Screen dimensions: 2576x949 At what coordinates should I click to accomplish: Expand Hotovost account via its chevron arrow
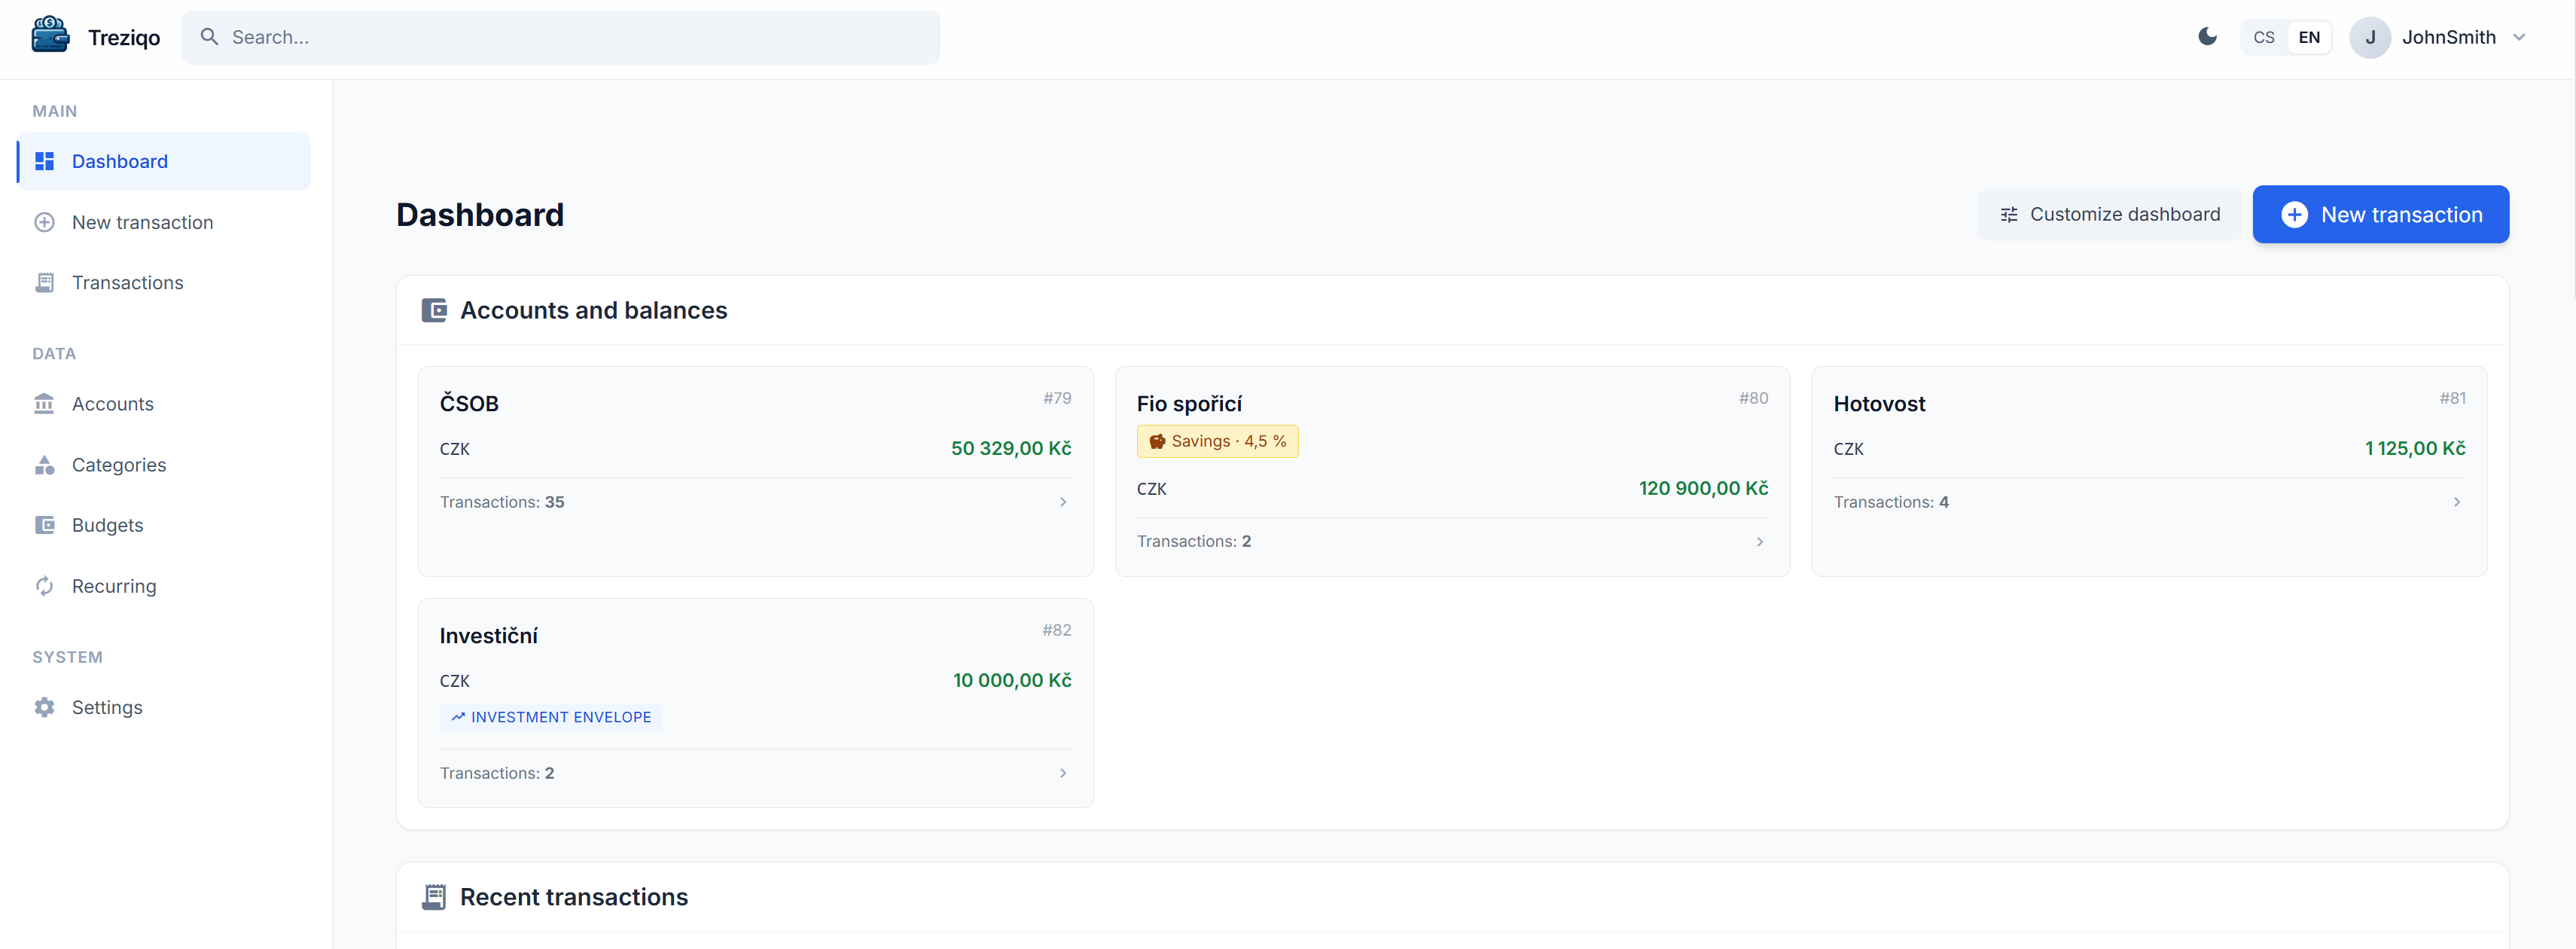[2456, 502]
